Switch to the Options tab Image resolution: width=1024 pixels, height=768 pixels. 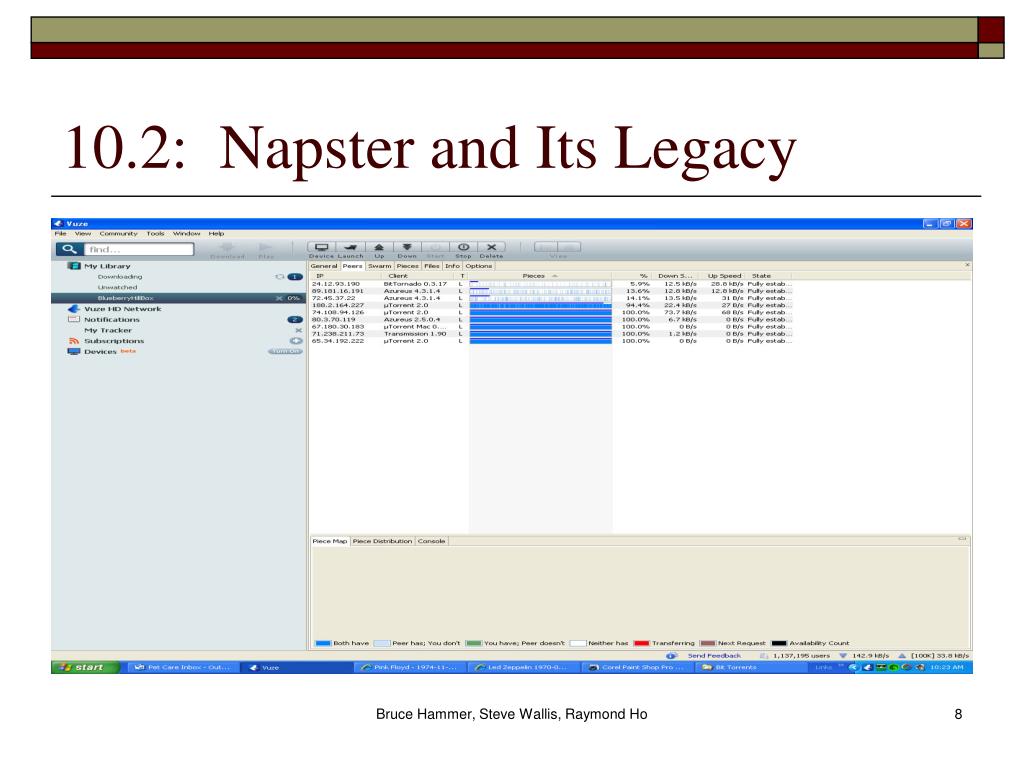(x=479, y=266)
